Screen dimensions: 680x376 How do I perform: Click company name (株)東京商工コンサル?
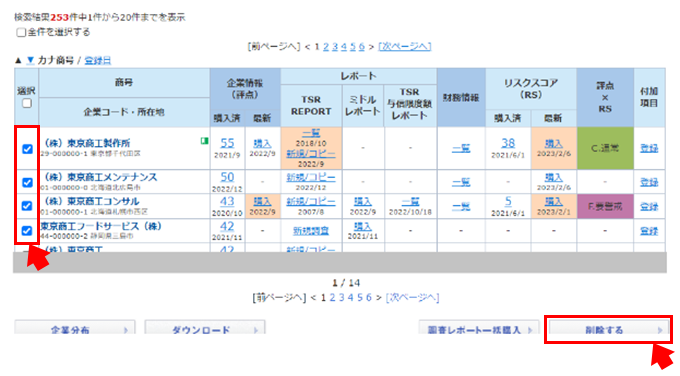tap(92, 201)
